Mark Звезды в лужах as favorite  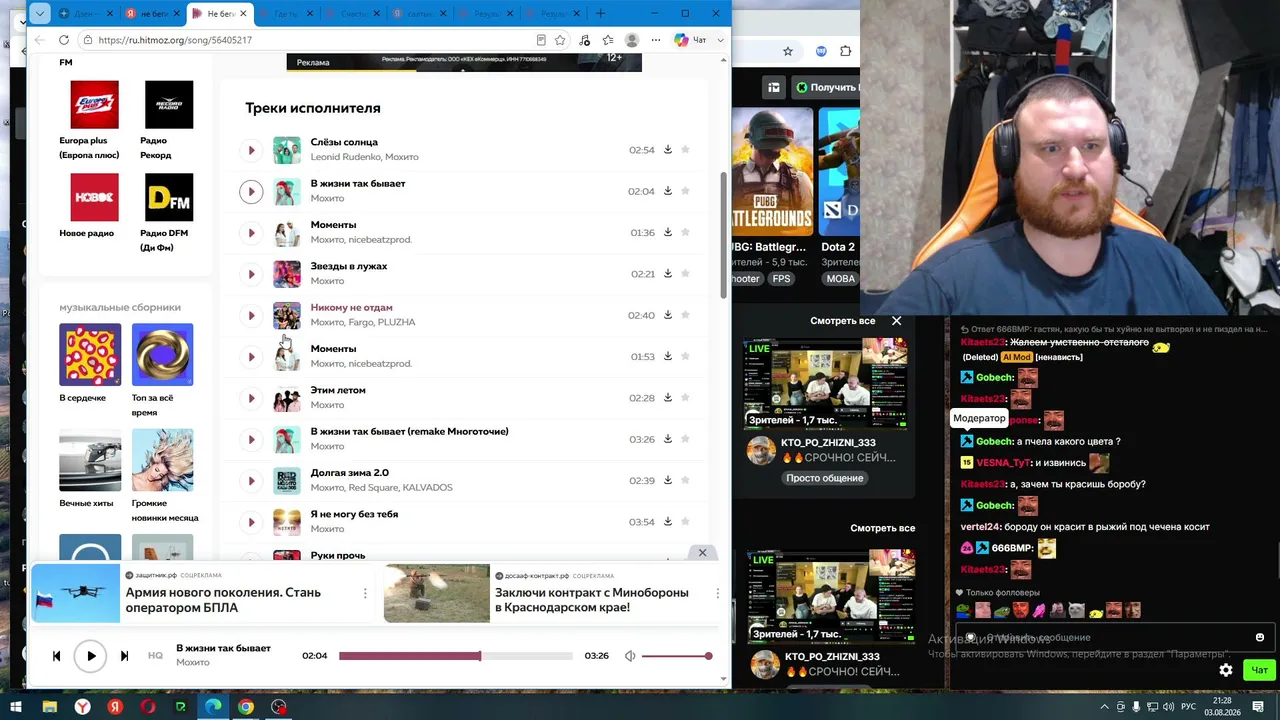click(x=685, y=274)
